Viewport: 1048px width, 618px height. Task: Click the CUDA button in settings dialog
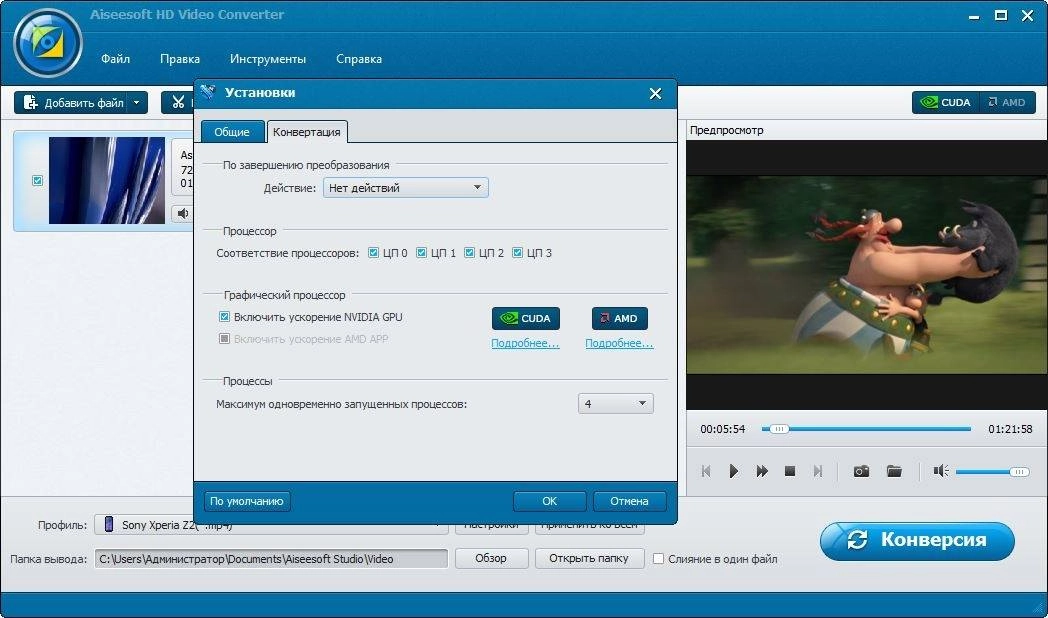tap(525, 318)
